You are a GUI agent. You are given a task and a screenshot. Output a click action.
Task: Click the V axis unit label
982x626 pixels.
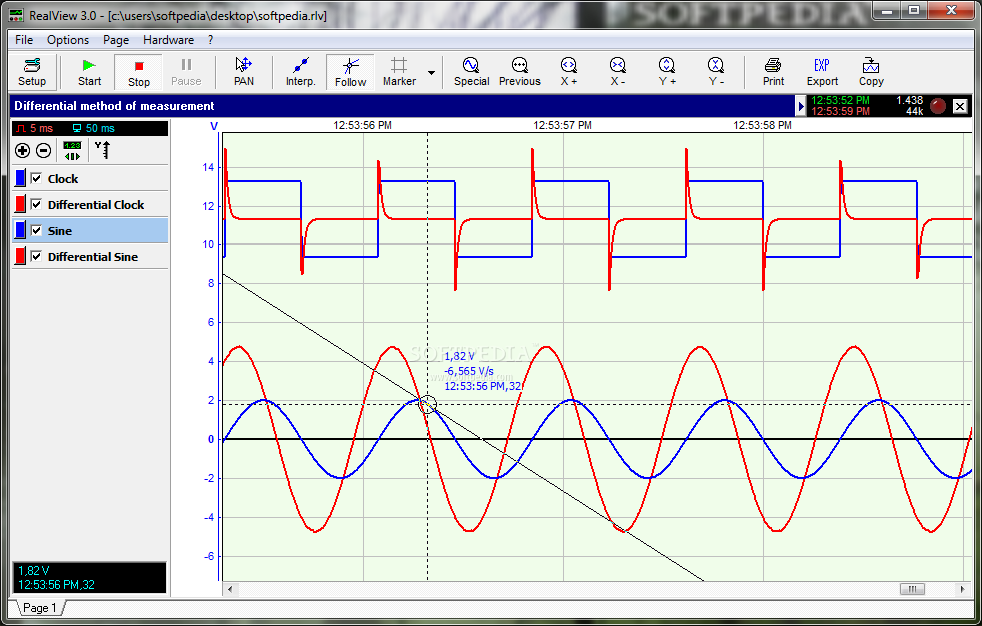[214, 126]
